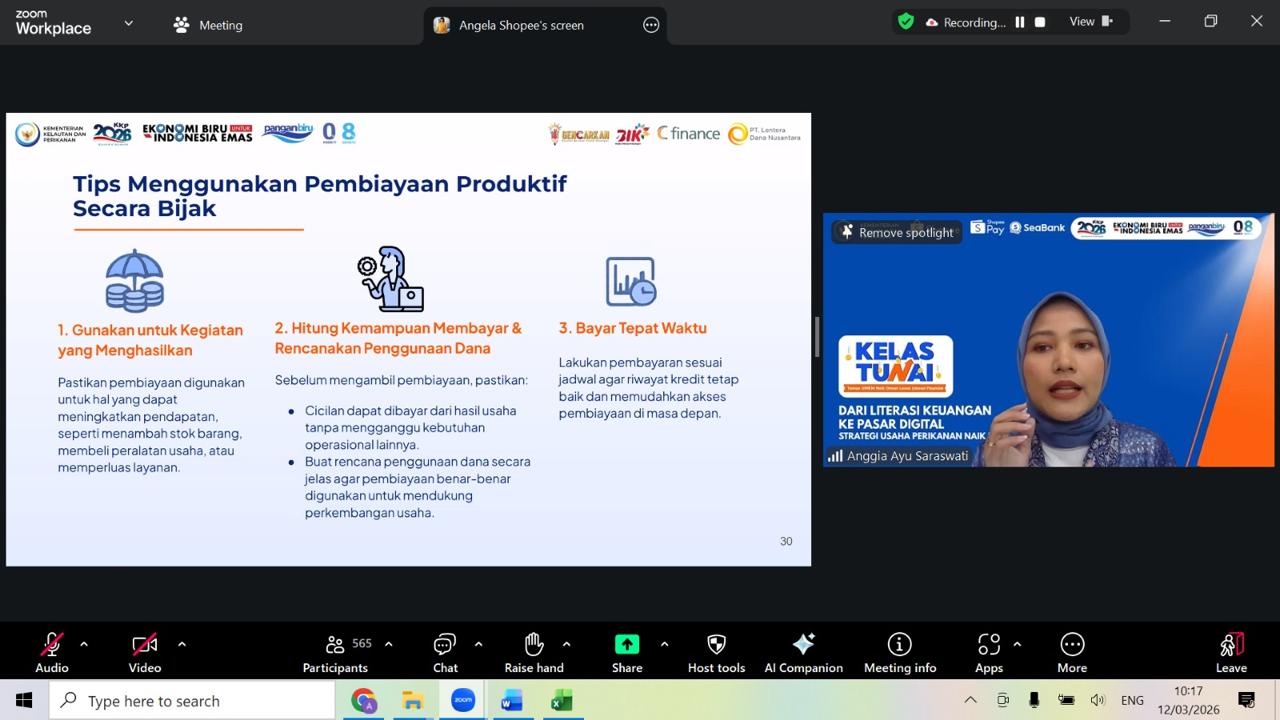Open the Zoom Workplace dropdown arrow
Viewport: 1280px width, 720px height.
click(128, 23)
